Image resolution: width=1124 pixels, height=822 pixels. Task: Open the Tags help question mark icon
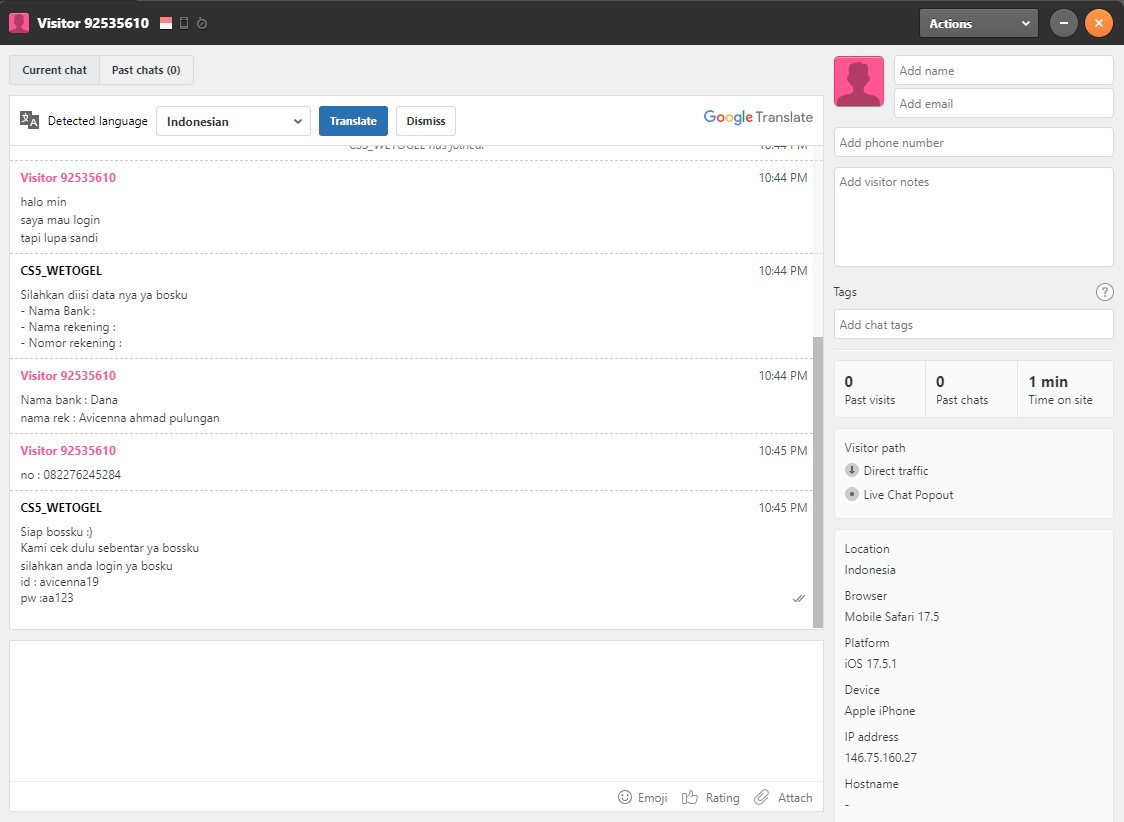click(x=1104, y=292)
